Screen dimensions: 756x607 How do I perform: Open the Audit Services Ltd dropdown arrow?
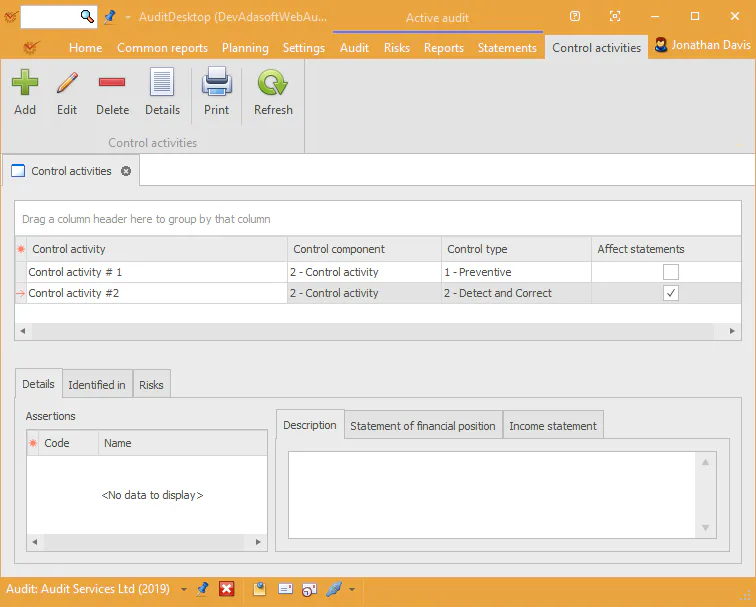184,589
